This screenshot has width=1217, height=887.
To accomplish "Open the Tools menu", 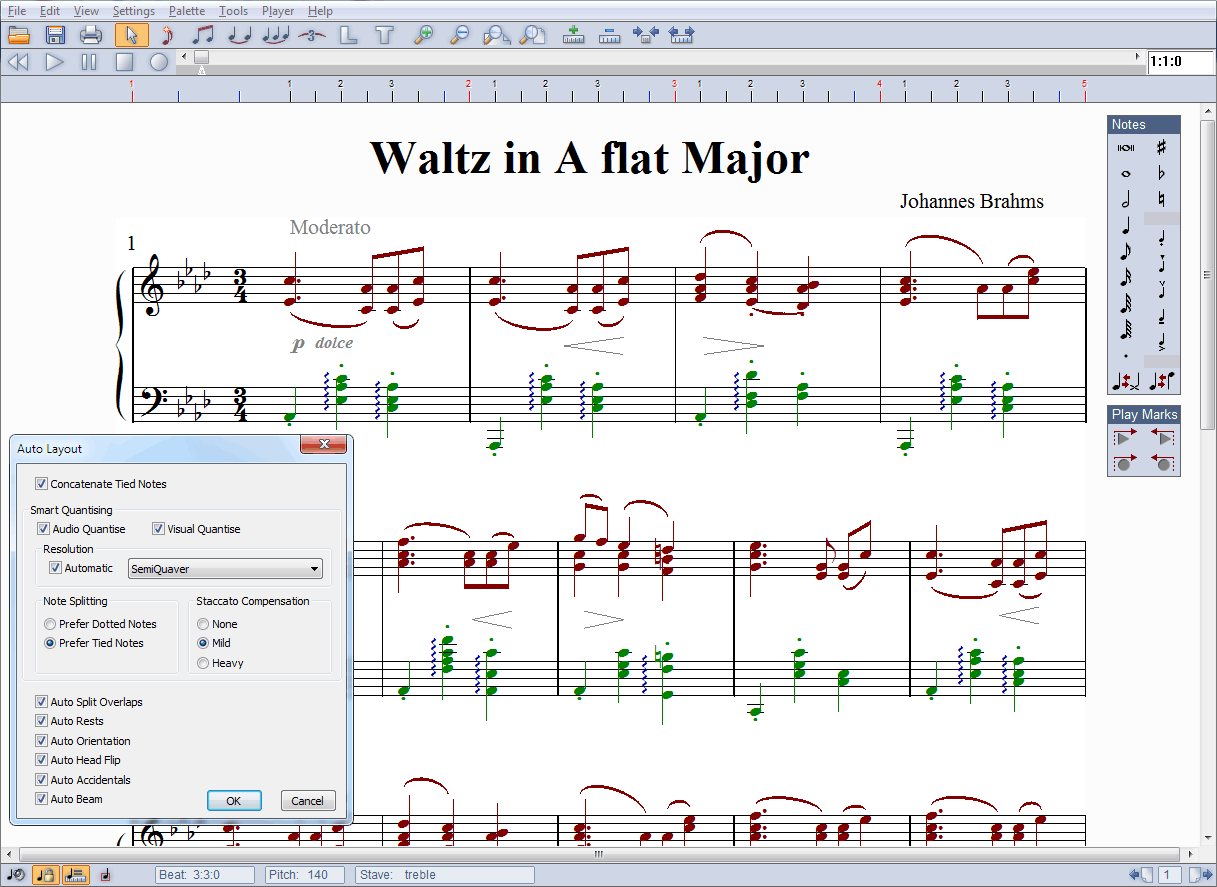I will pyautogui.click(x=234, y=11).
